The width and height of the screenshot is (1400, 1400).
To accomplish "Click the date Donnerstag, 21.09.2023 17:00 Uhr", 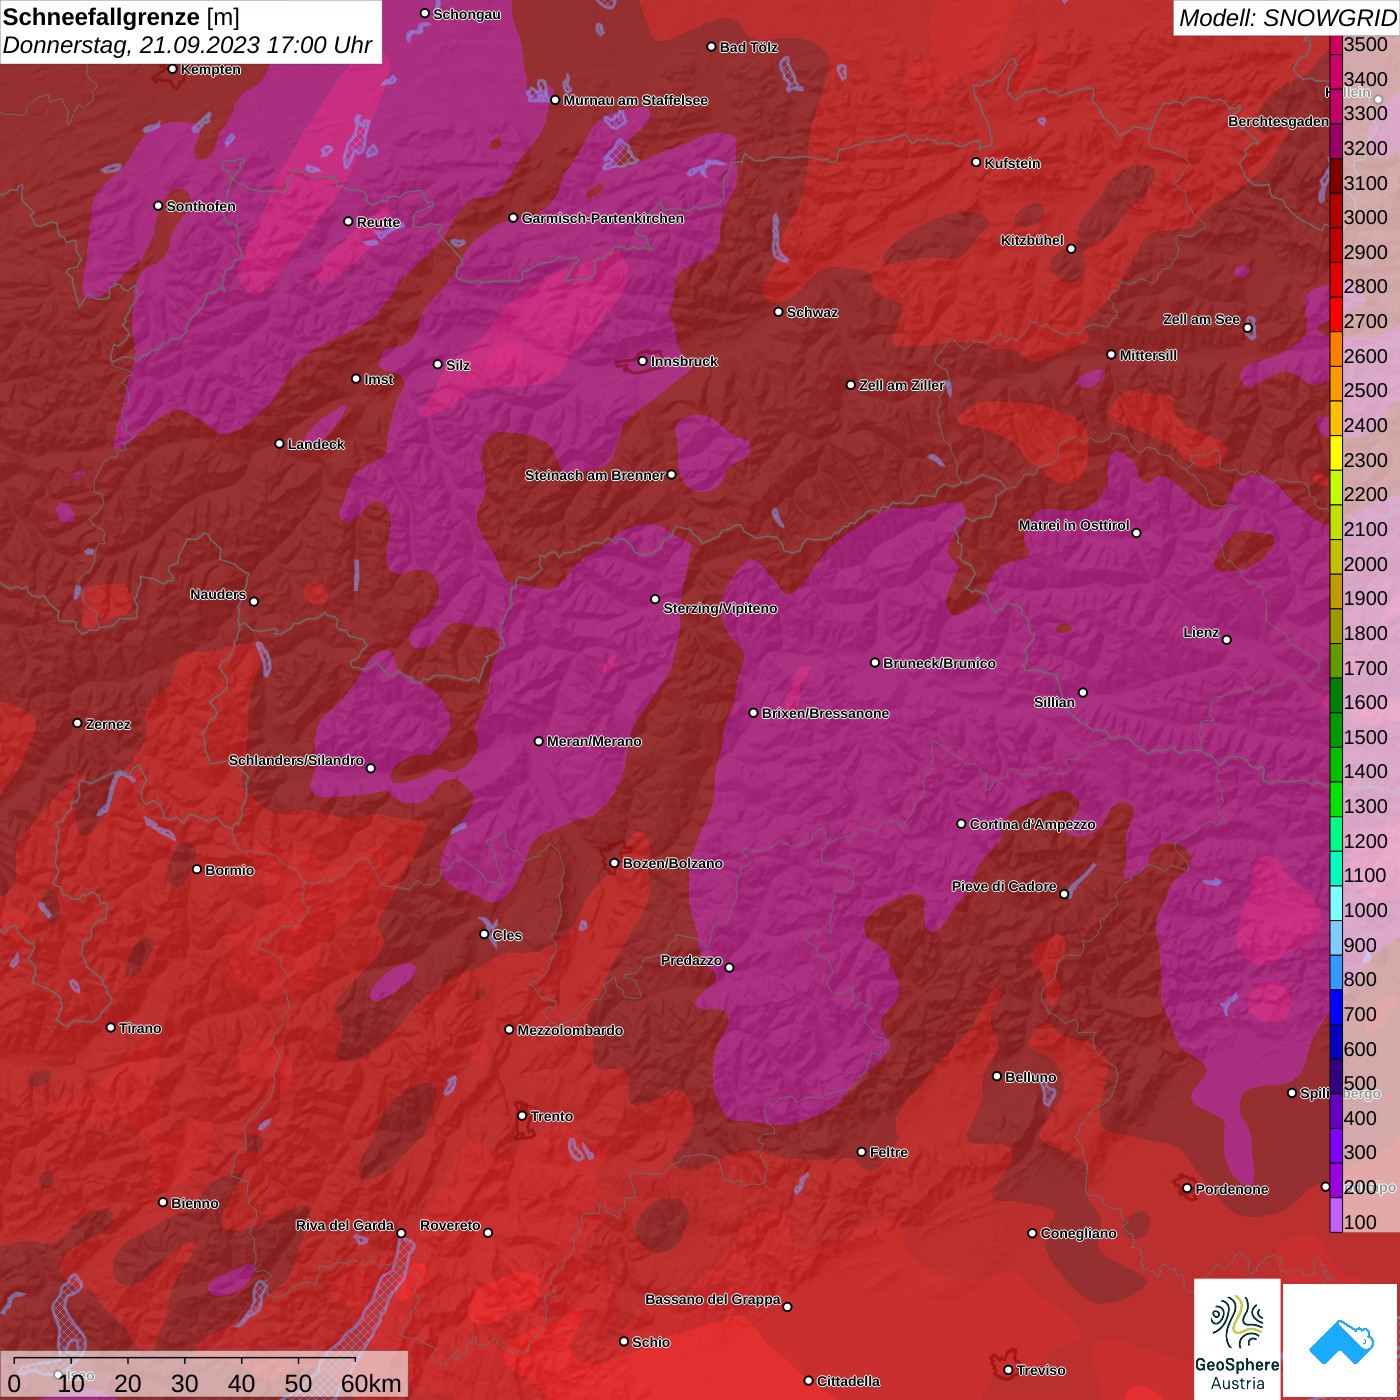I will tap(187, 45).
